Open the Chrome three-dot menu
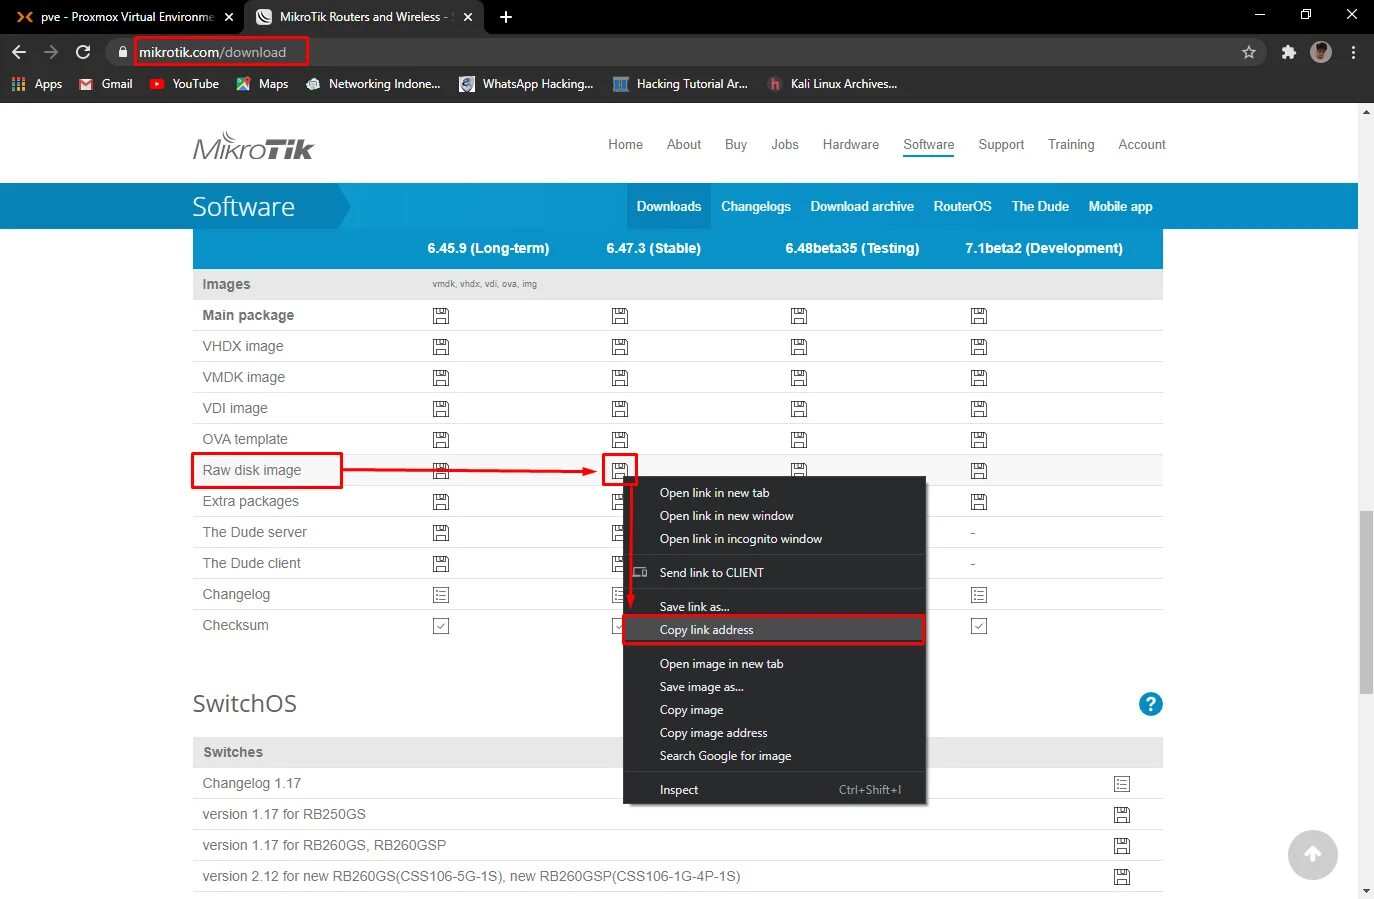The height and width of the screenshot is (899, 1374). (1353, 52)
